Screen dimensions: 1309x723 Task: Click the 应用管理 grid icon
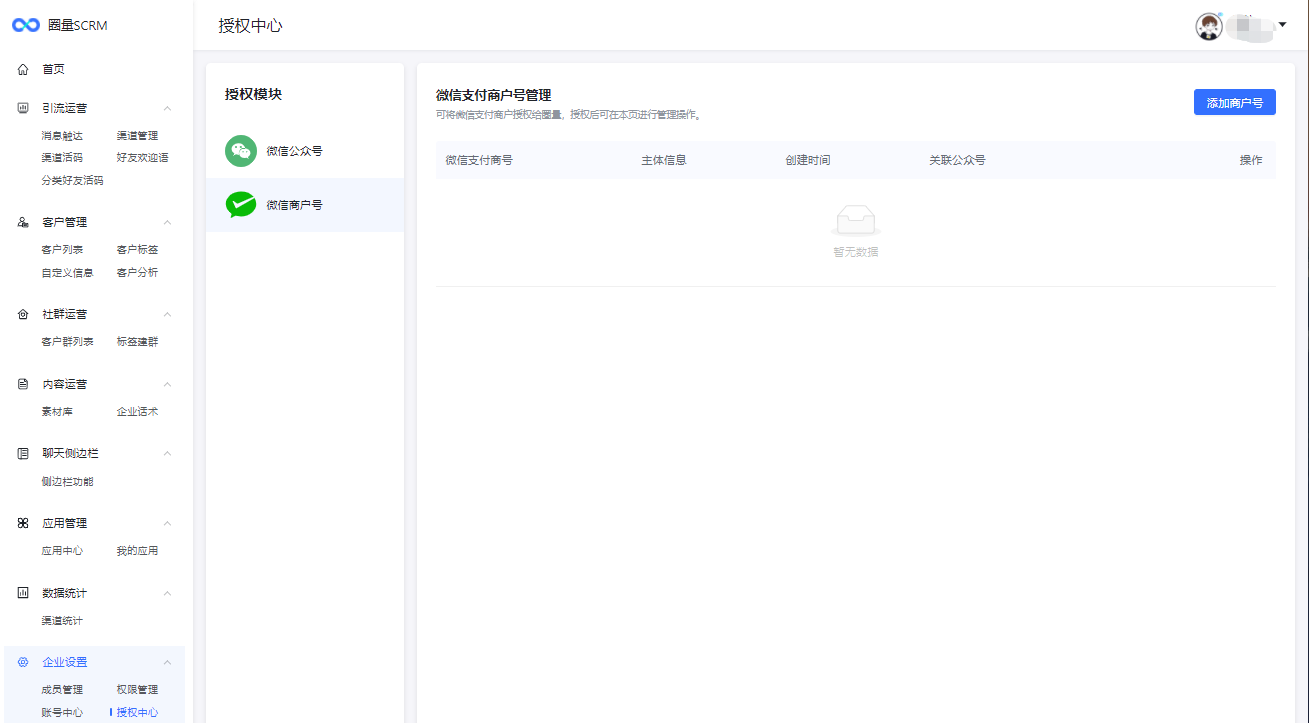pos(23,523)
